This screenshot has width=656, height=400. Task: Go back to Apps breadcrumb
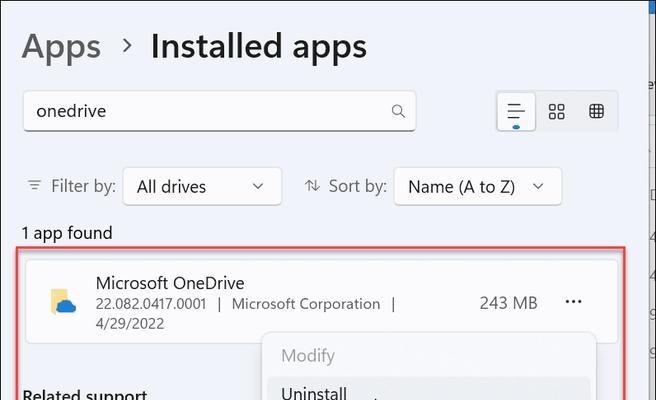pyautogui.click(x=62, y=47)
